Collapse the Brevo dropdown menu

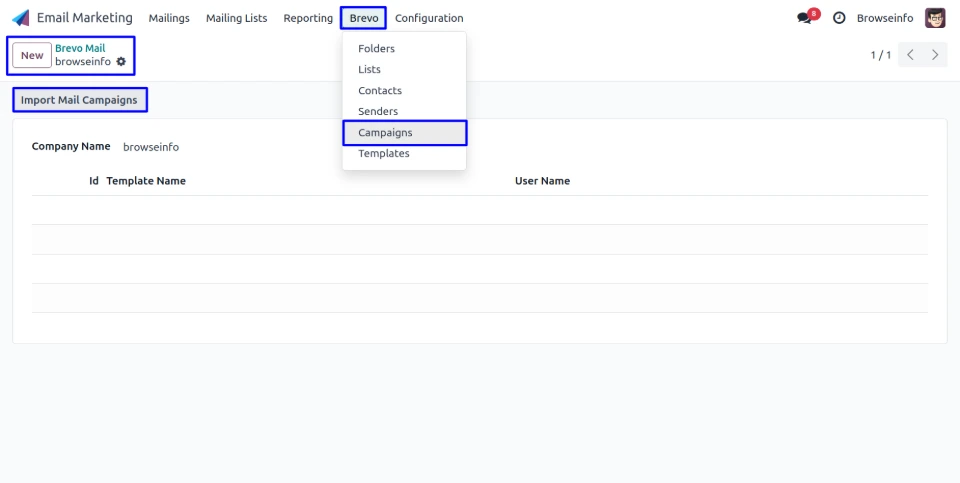coord(363,18)
